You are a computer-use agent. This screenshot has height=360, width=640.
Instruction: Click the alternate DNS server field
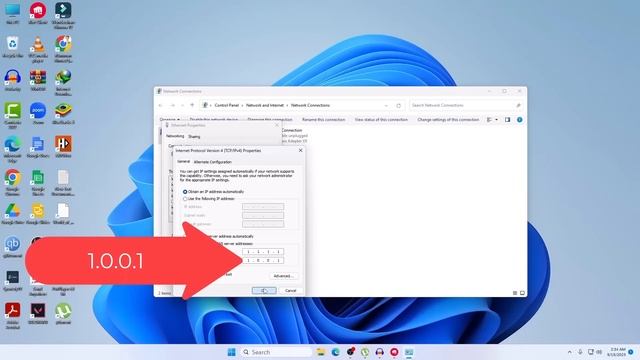coord(263,260)
